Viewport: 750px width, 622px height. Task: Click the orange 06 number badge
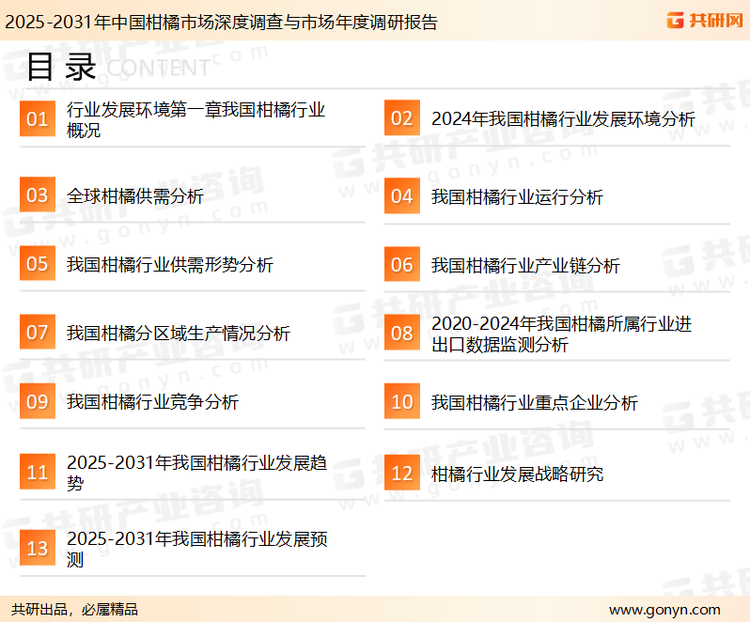tap(402, 264)
